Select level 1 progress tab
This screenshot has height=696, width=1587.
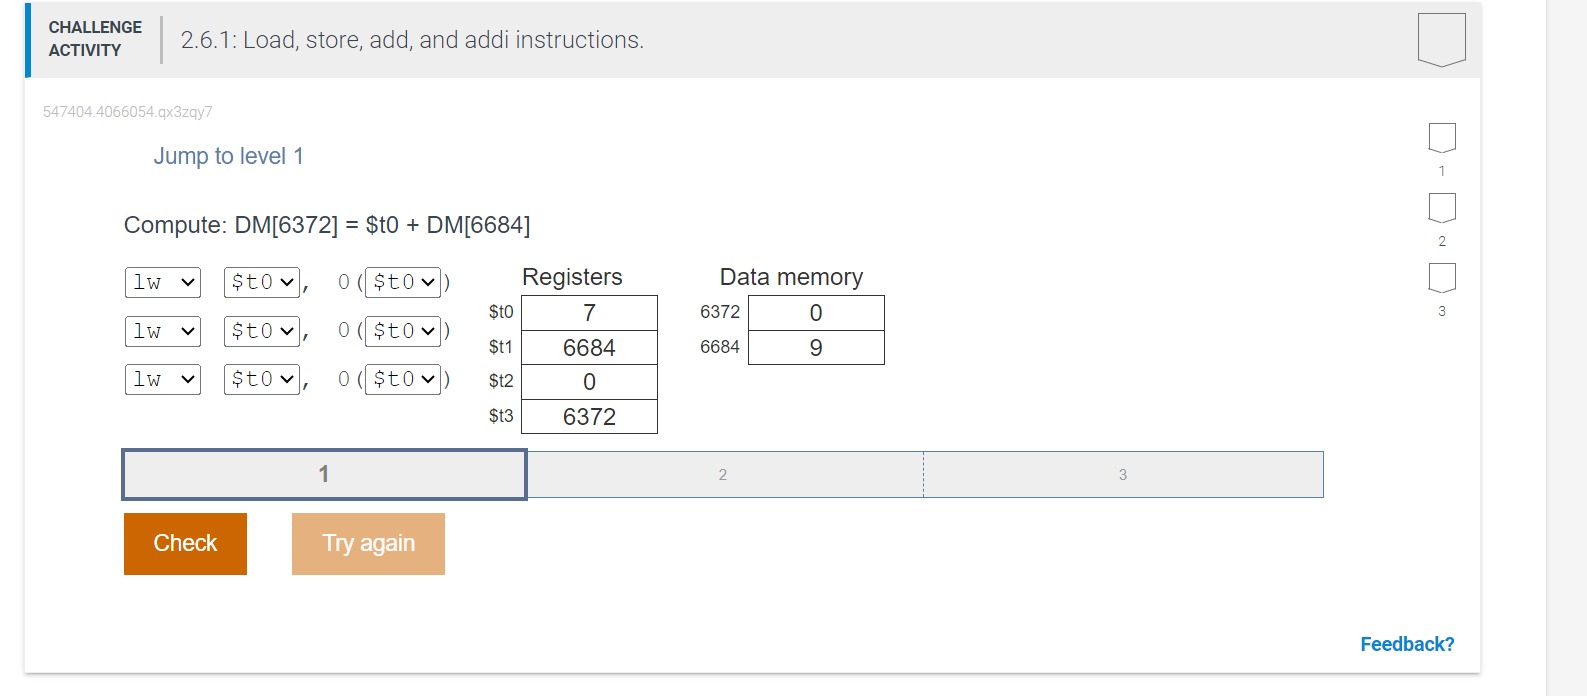(x=324, y=474)
